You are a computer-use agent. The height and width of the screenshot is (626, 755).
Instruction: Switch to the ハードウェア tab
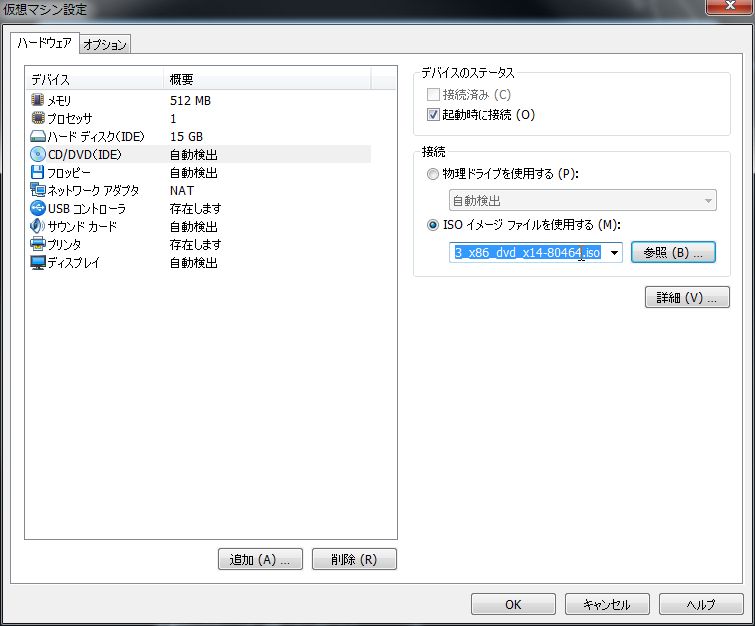[x=44, y=43]
